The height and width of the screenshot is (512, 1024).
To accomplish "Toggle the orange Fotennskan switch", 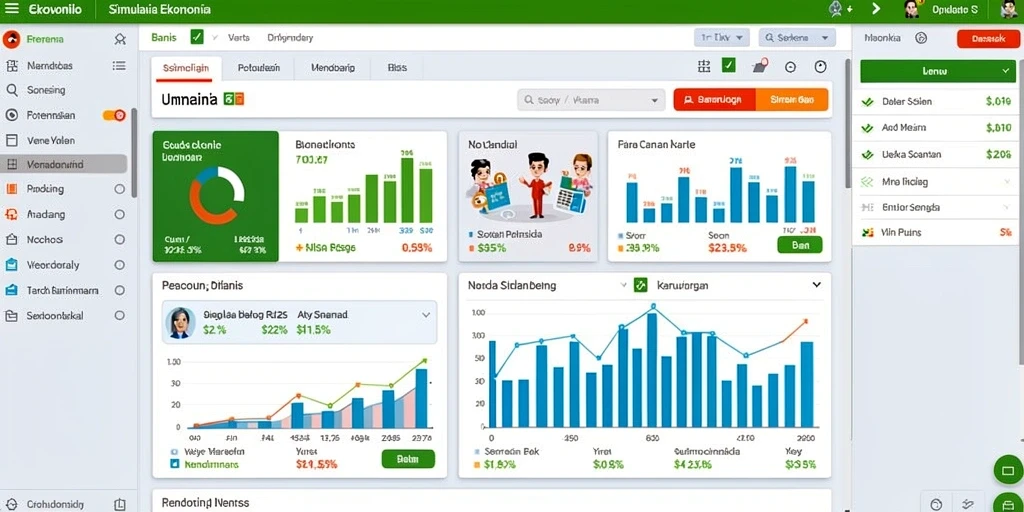I will click(114, 115).
